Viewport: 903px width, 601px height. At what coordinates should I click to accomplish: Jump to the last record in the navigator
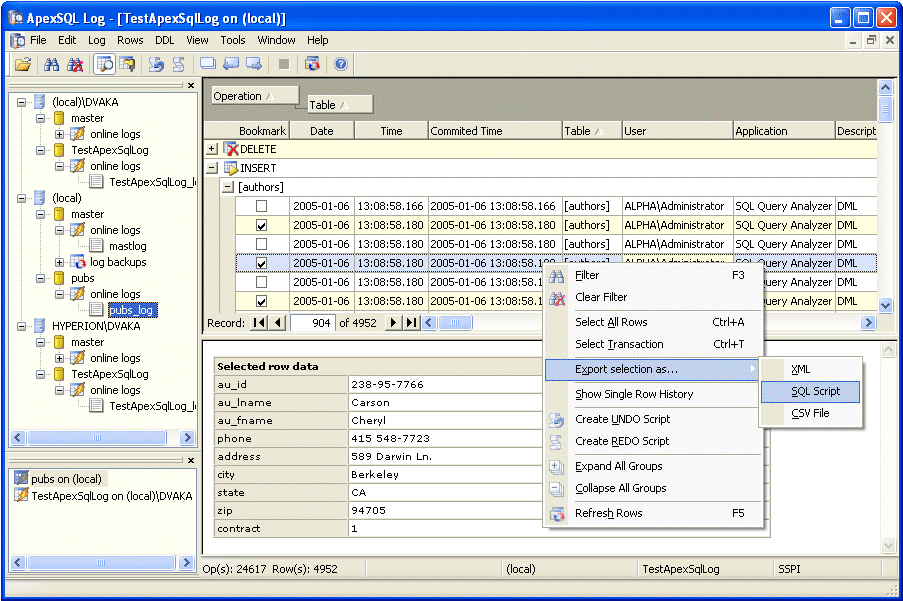[x=411, y=323]
